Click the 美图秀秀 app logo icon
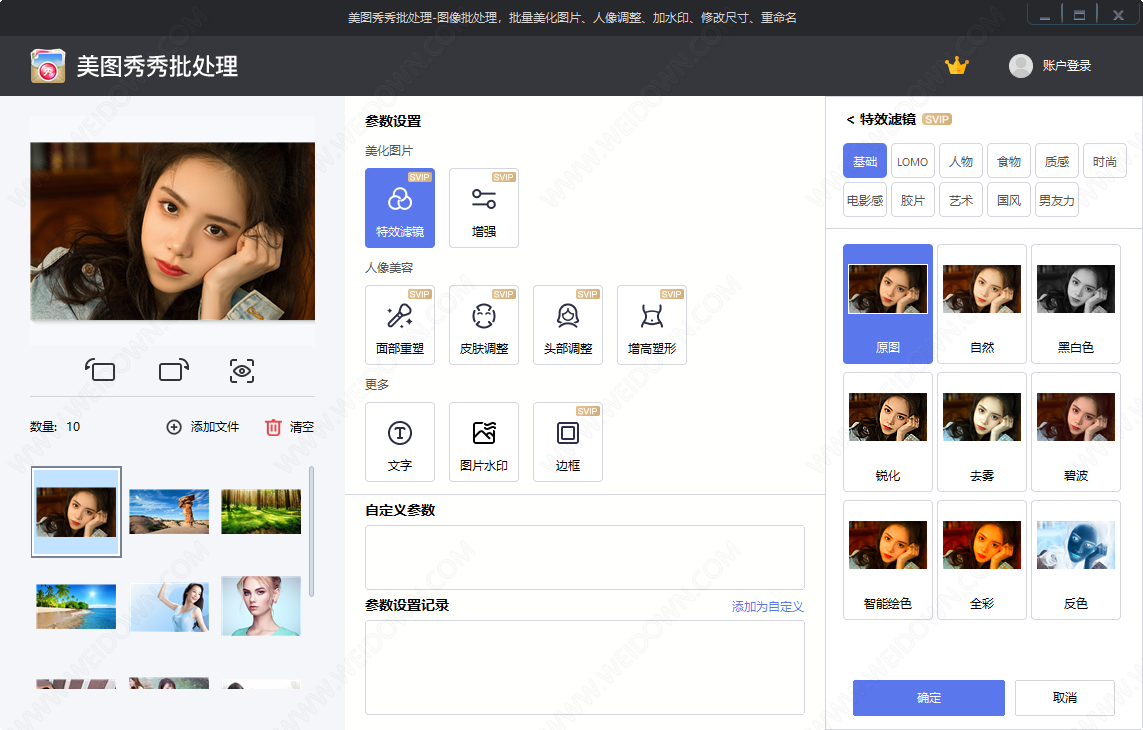The height and width of the screenshot is (730, 1143). [x=48, y=66]
